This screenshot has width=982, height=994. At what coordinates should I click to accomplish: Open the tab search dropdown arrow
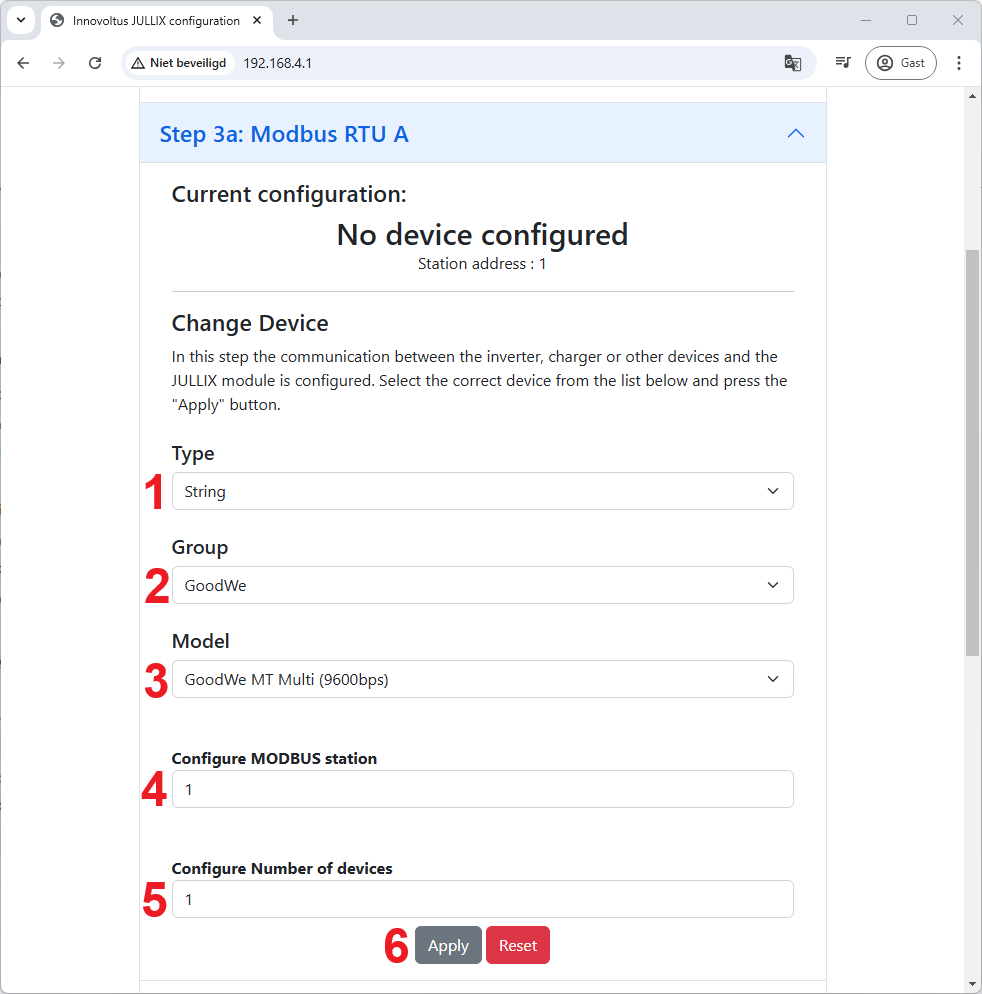pos(20,20)
